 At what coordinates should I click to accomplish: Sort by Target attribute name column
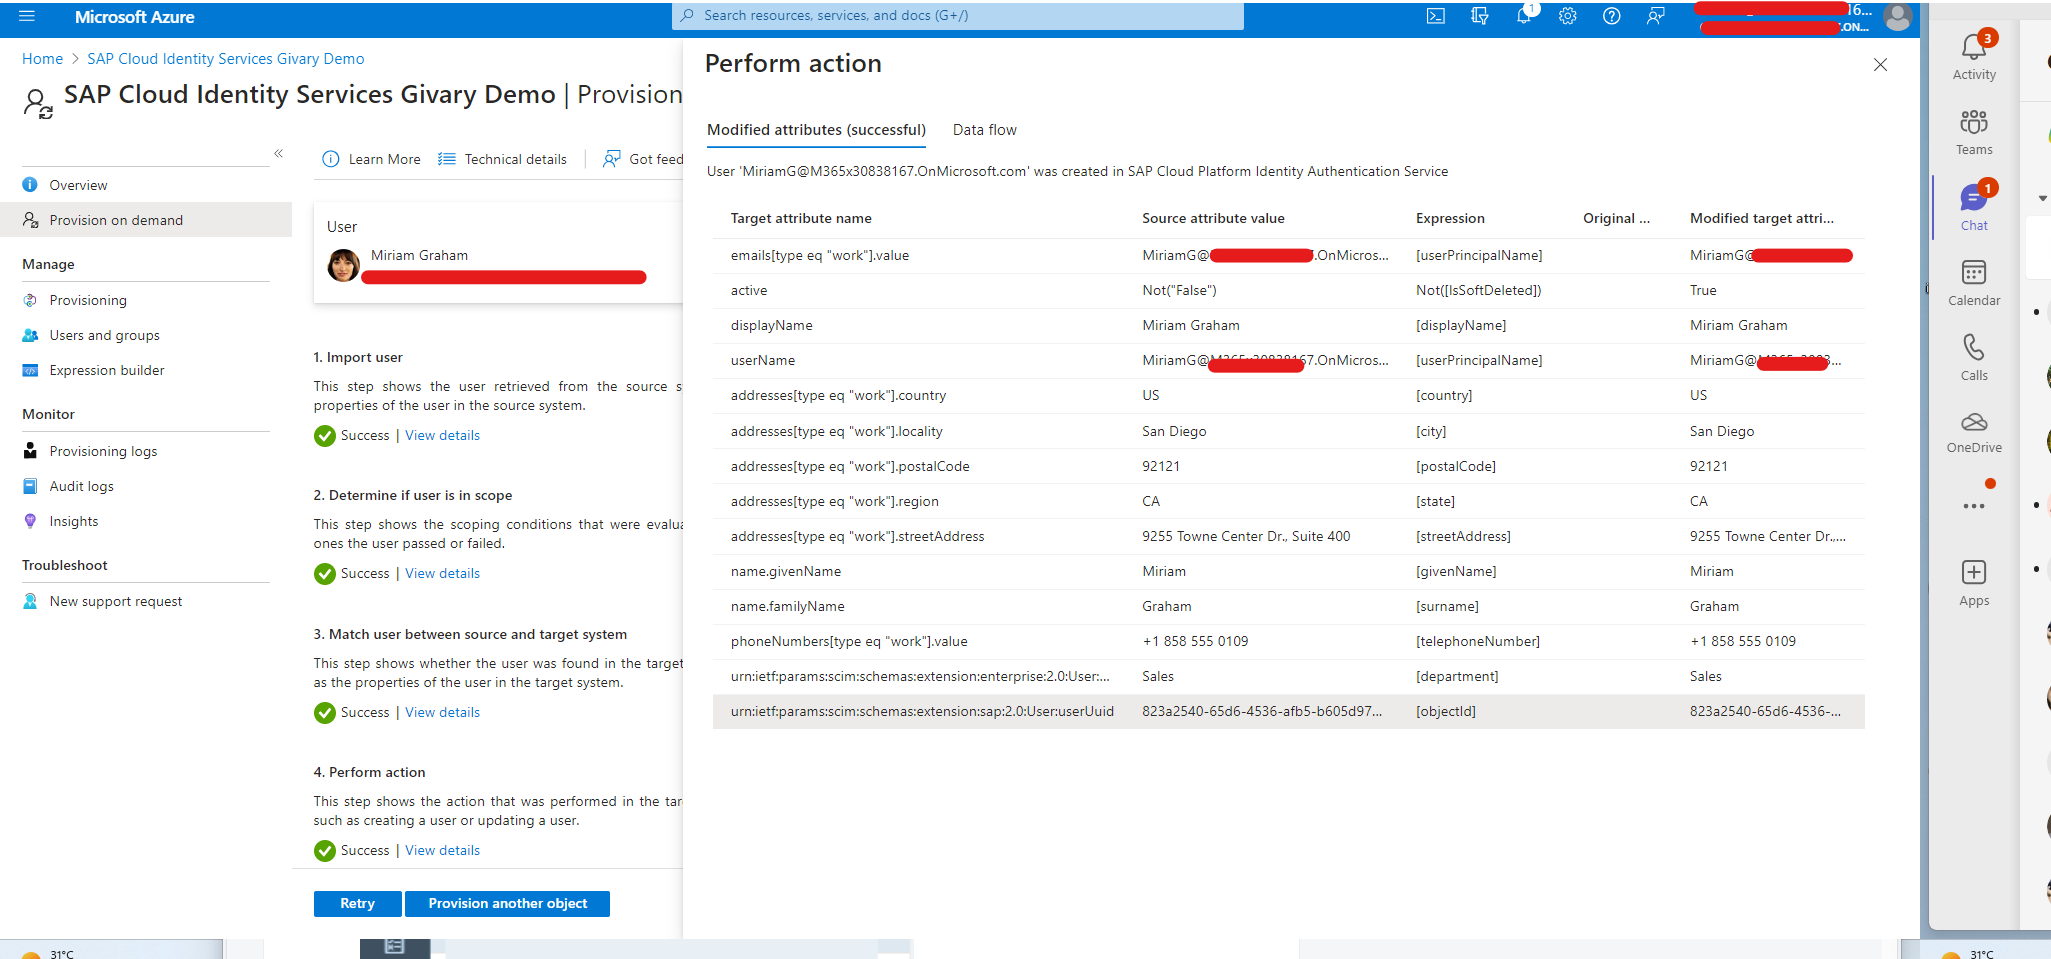(801, 218)
